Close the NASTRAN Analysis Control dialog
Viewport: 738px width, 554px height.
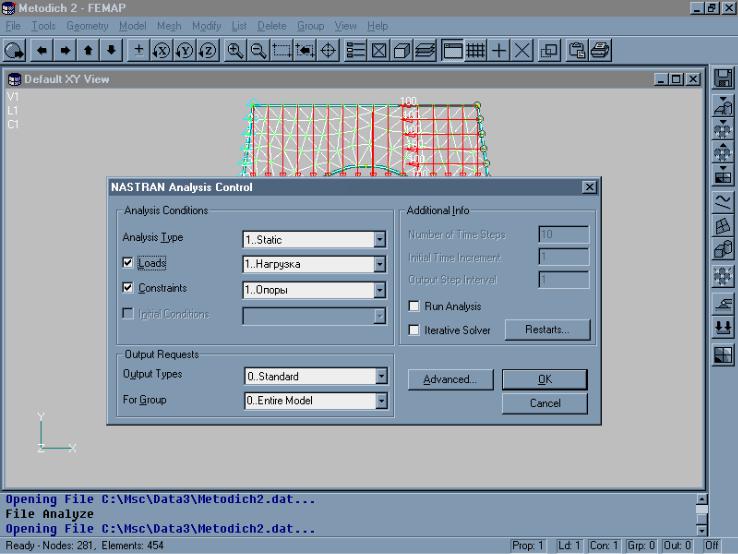coord(589,187)
